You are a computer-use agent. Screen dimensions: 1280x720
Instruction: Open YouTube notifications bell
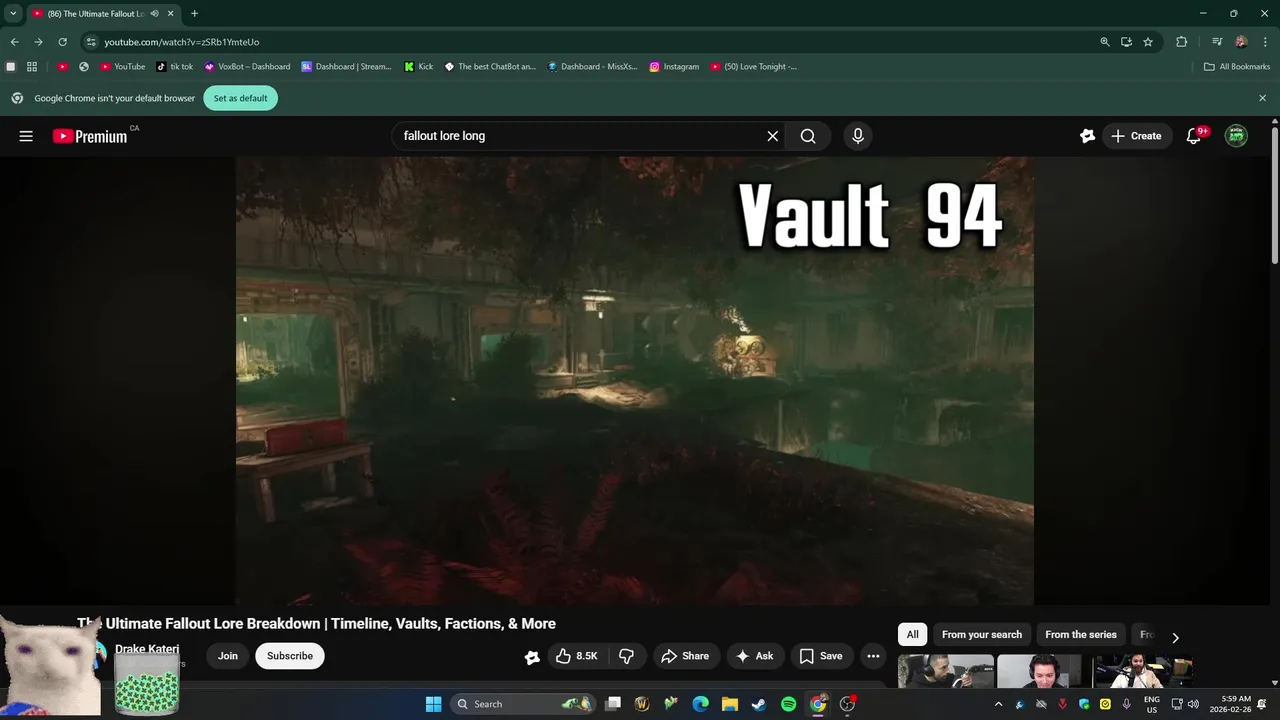pyautogui.click(x=1193, y=136)
